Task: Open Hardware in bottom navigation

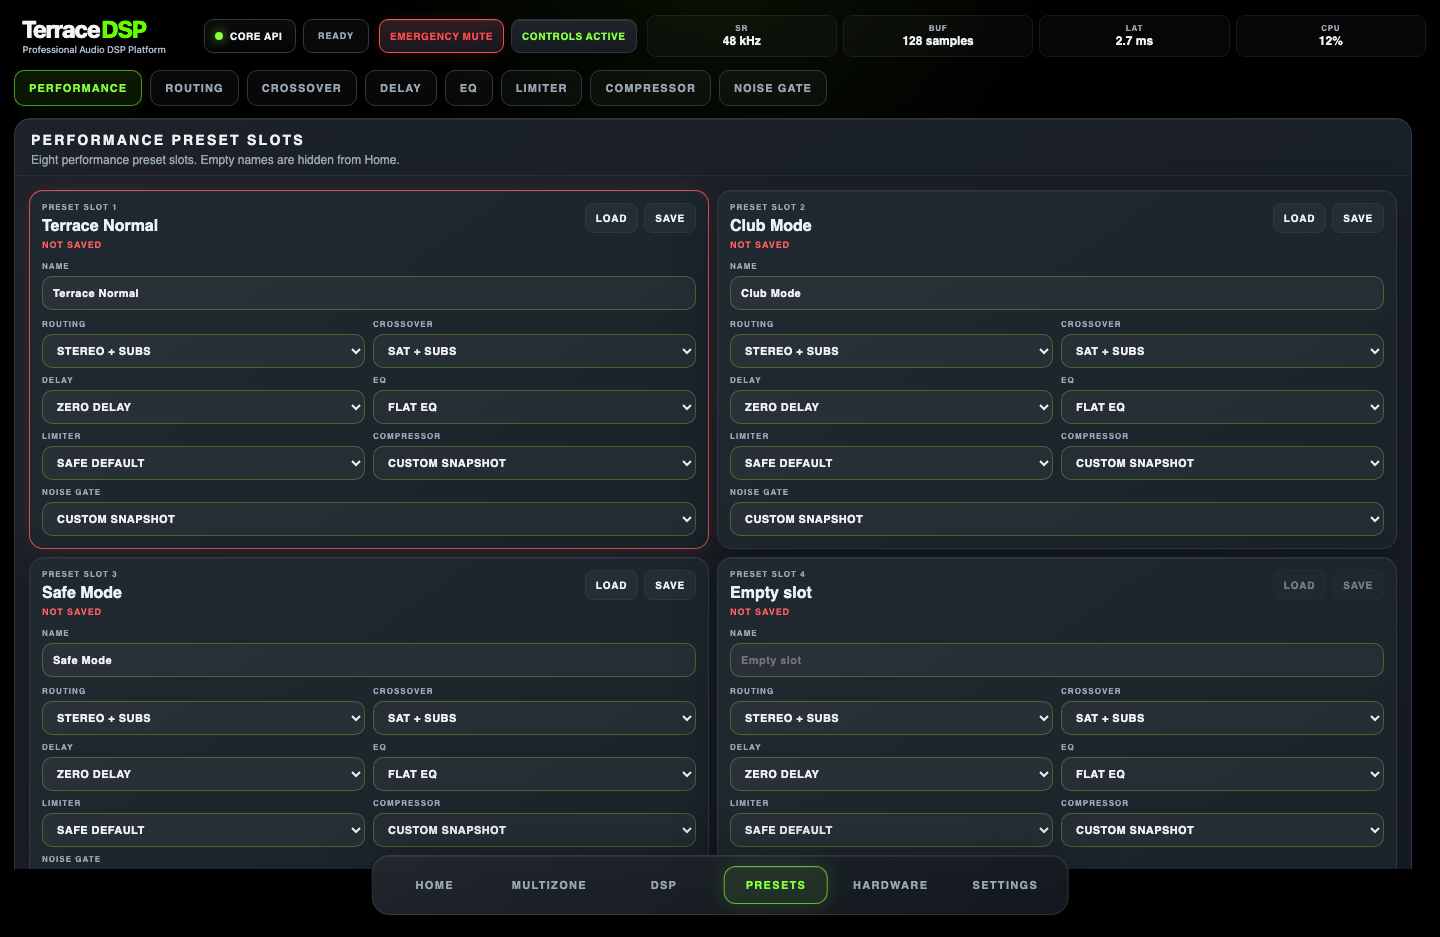Action: [890, 885]
